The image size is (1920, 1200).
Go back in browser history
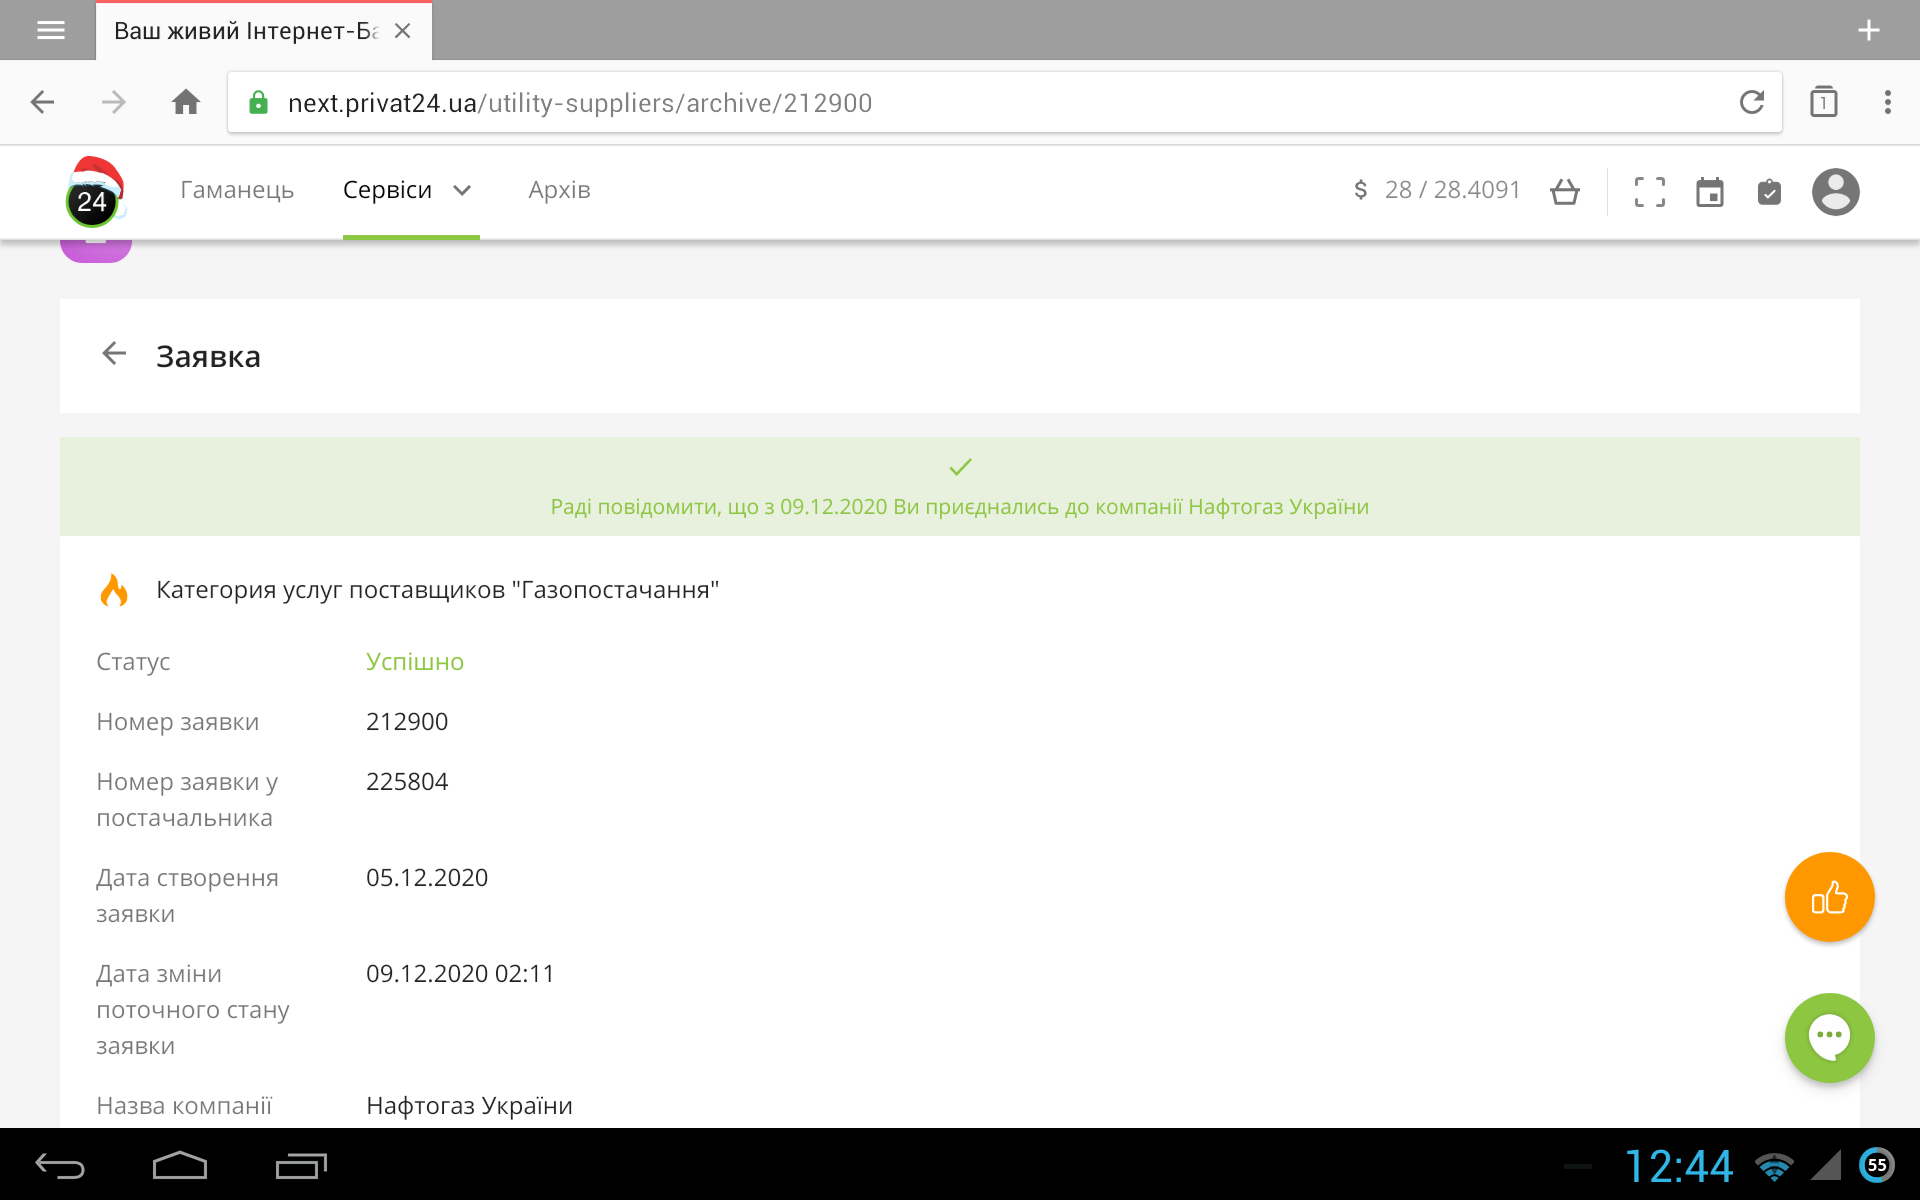42,102
